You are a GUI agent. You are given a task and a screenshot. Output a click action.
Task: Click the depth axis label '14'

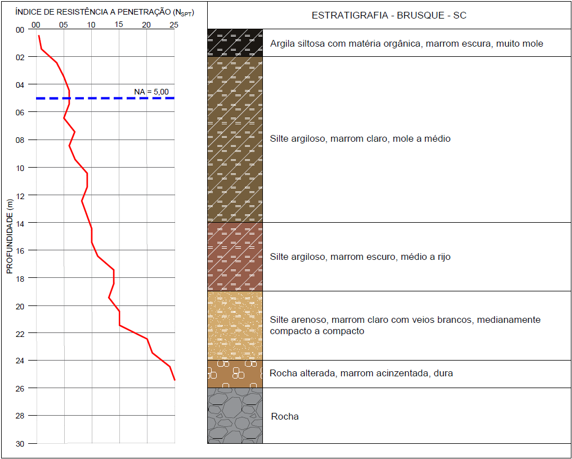point(20,223)
